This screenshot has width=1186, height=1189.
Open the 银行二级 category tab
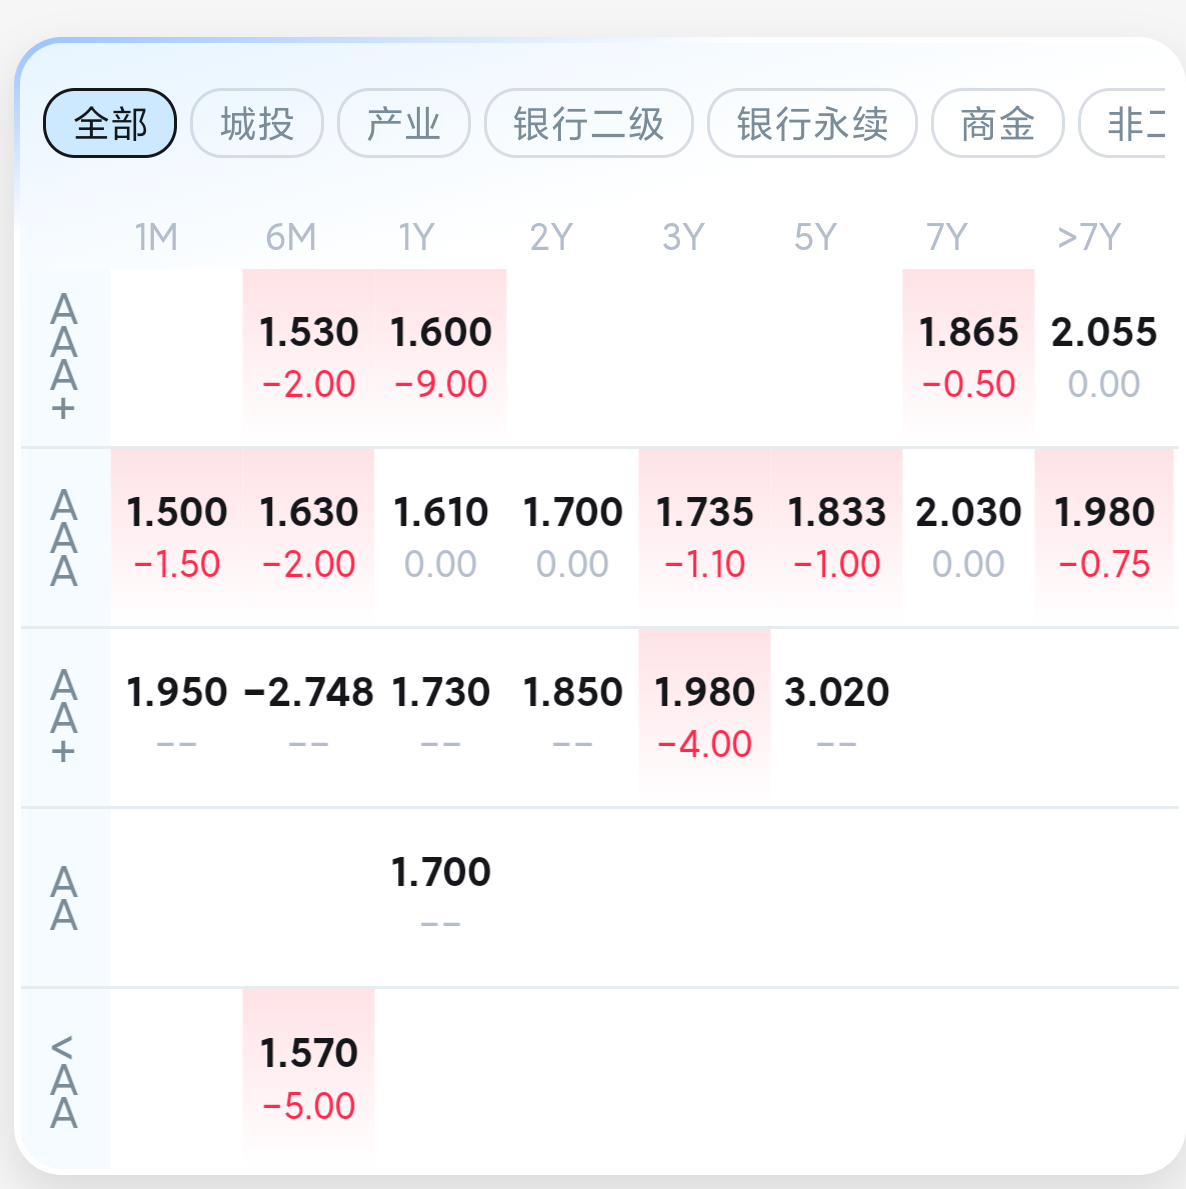589,124
